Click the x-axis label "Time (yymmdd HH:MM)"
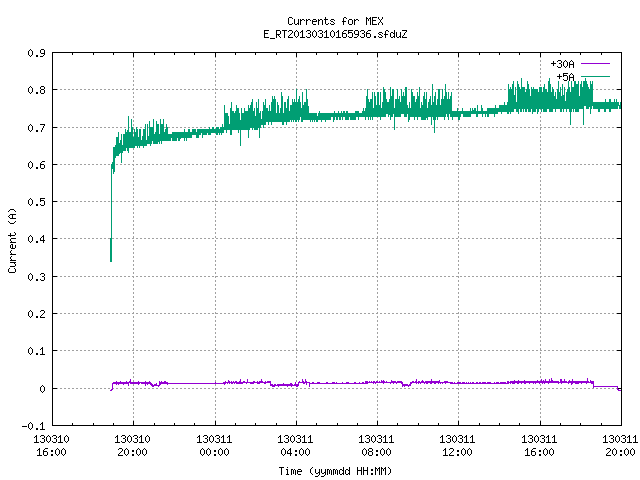The height and width of the screenshot is (480, 640). pos(335,471)
